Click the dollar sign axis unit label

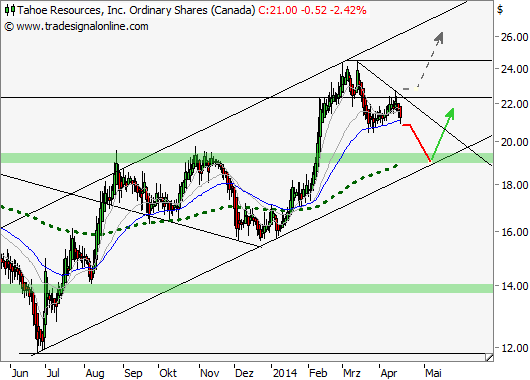tap(500, 9)
